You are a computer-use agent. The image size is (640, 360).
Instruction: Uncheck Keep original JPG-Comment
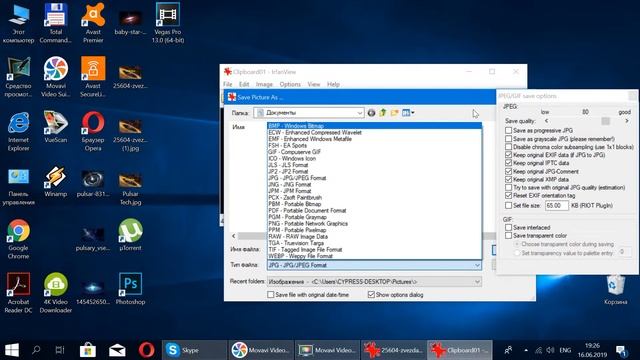508,171
